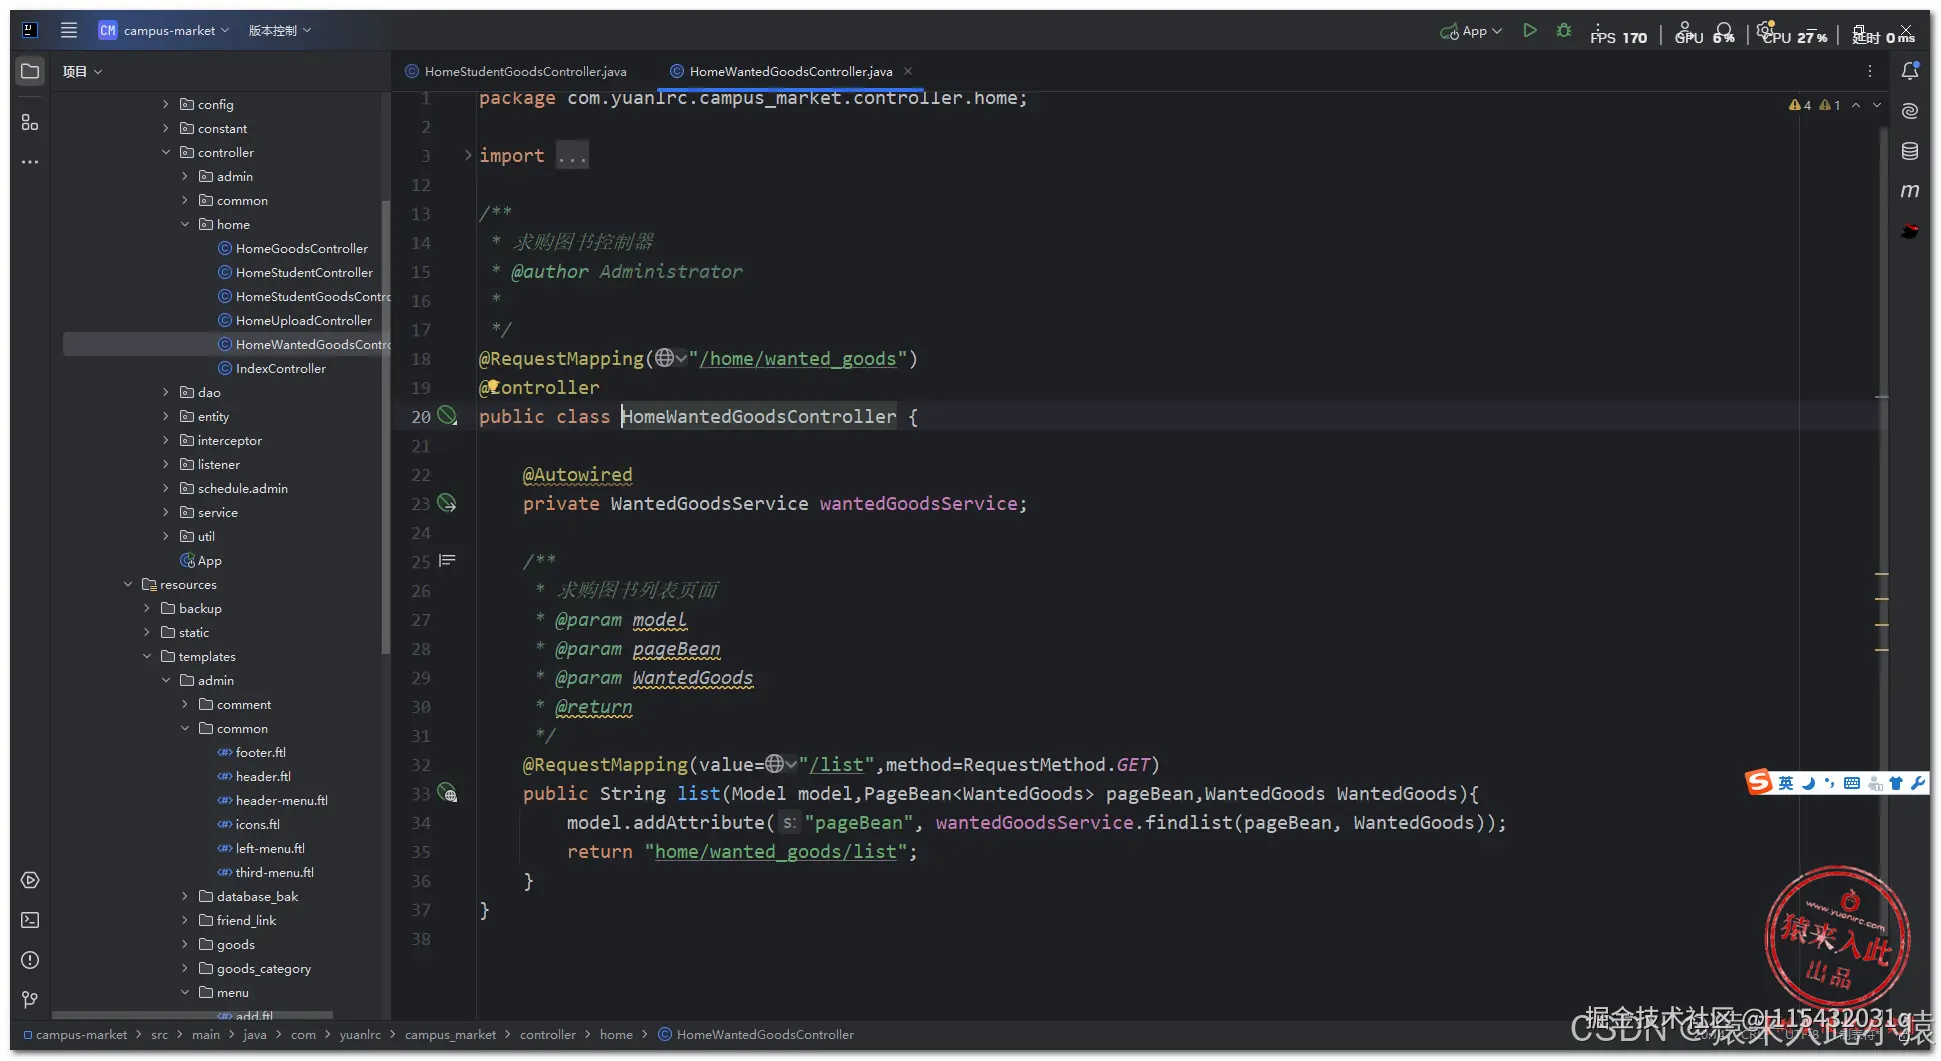Click the campus_market breadcrumb
The height and width of the screenshot is (1061, 1941).
pyautogui.click(x=450, y=1035)
